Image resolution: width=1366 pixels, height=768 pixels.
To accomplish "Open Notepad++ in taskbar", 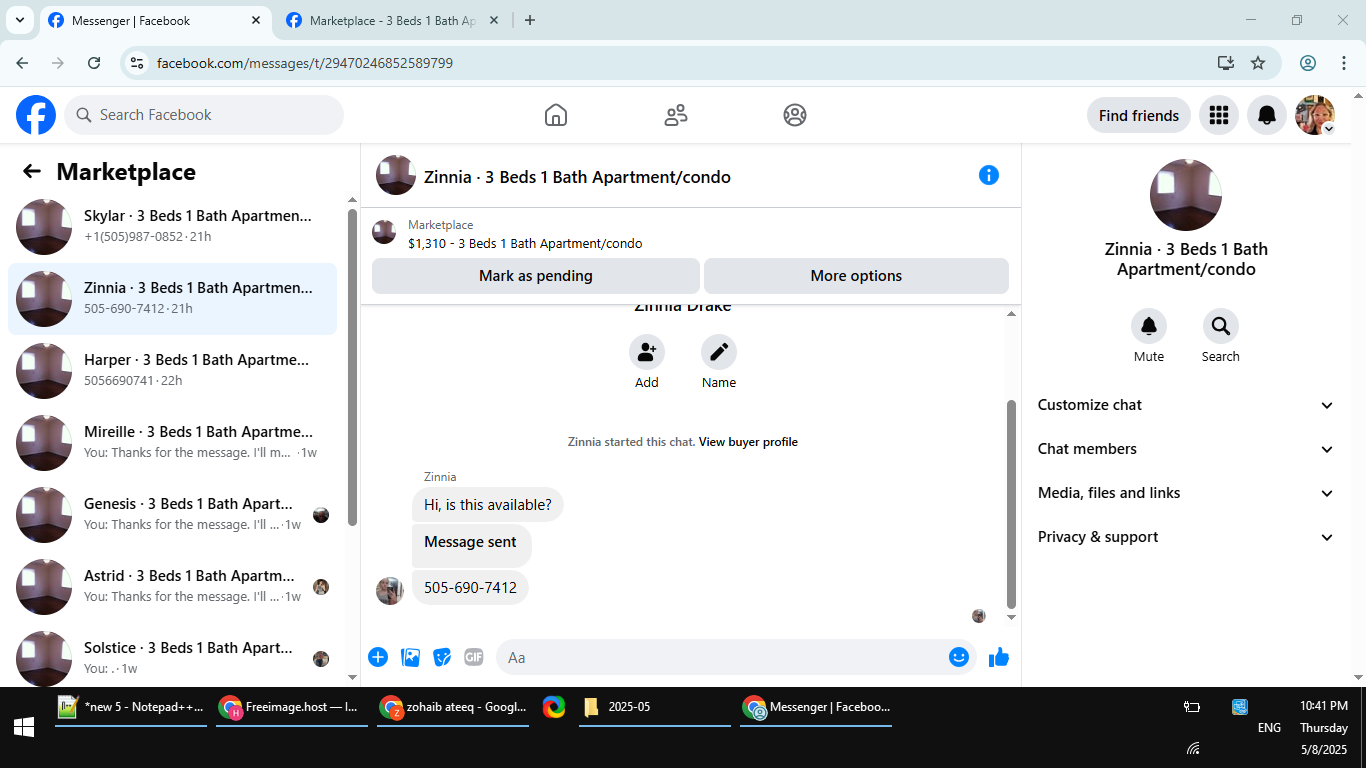I will 131,707.
